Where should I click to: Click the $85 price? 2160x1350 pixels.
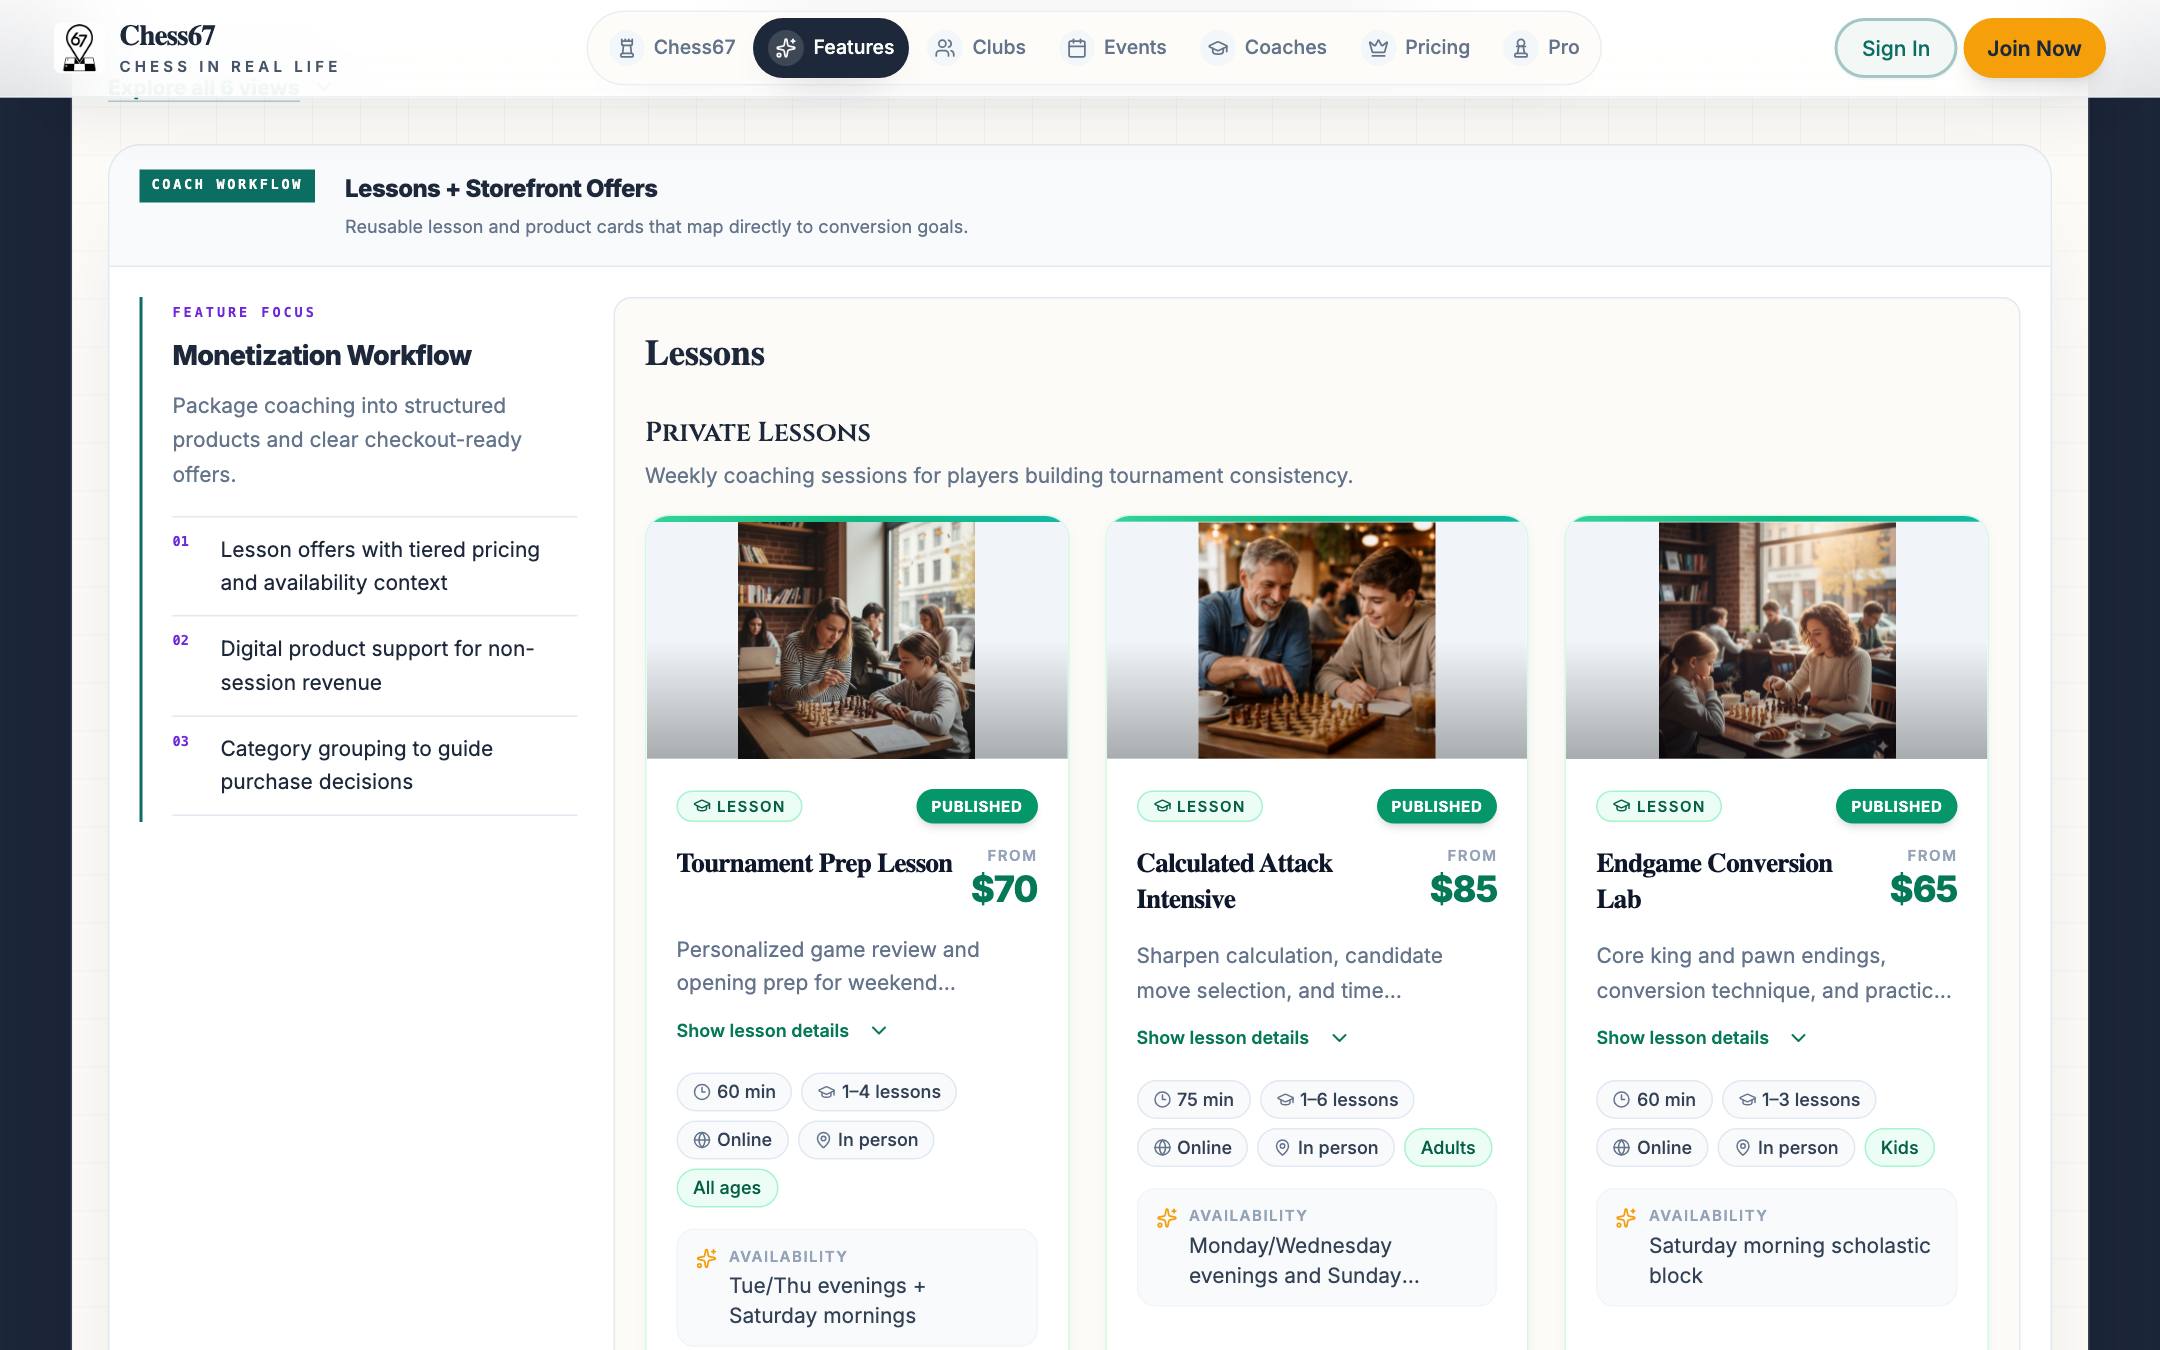click(1463, 889)
